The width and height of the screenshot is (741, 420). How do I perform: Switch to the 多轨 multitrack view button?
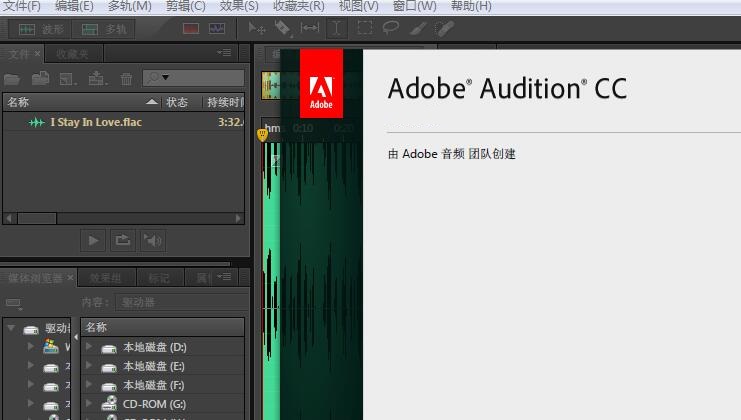(104, 29)
